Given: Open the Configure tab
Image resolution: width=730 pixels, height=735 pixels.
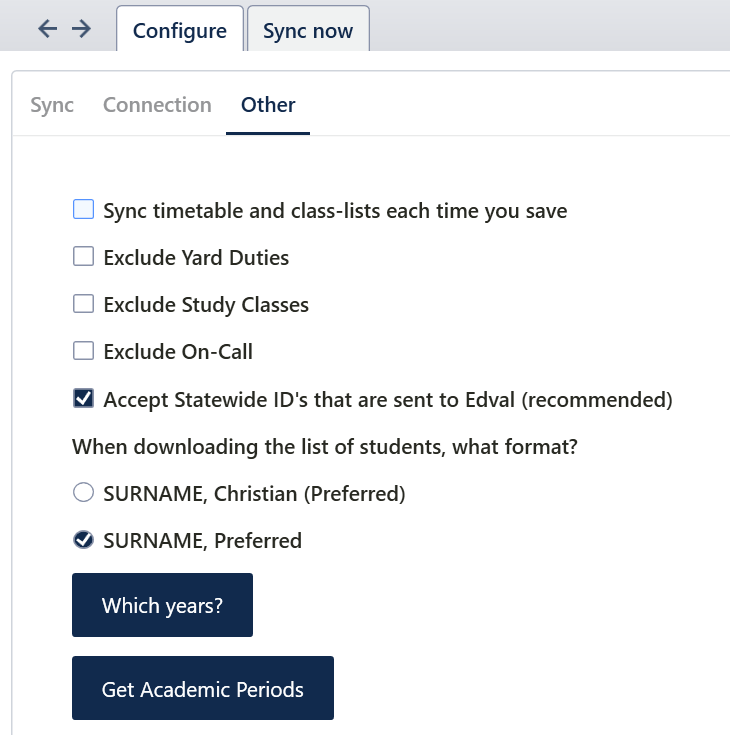Looking at the screenshot, I should 180,31.
